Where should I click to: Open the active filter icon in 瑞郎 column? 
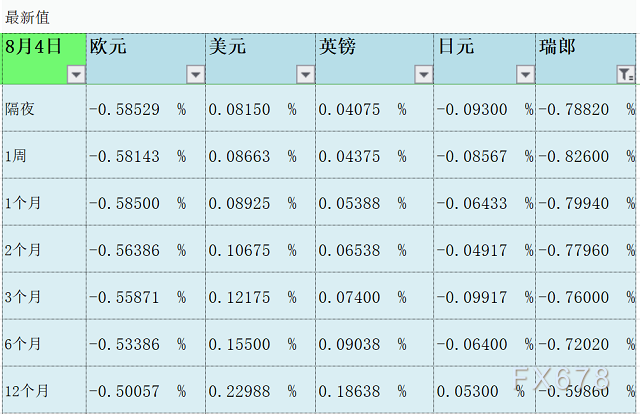click(x=626, y=75)
